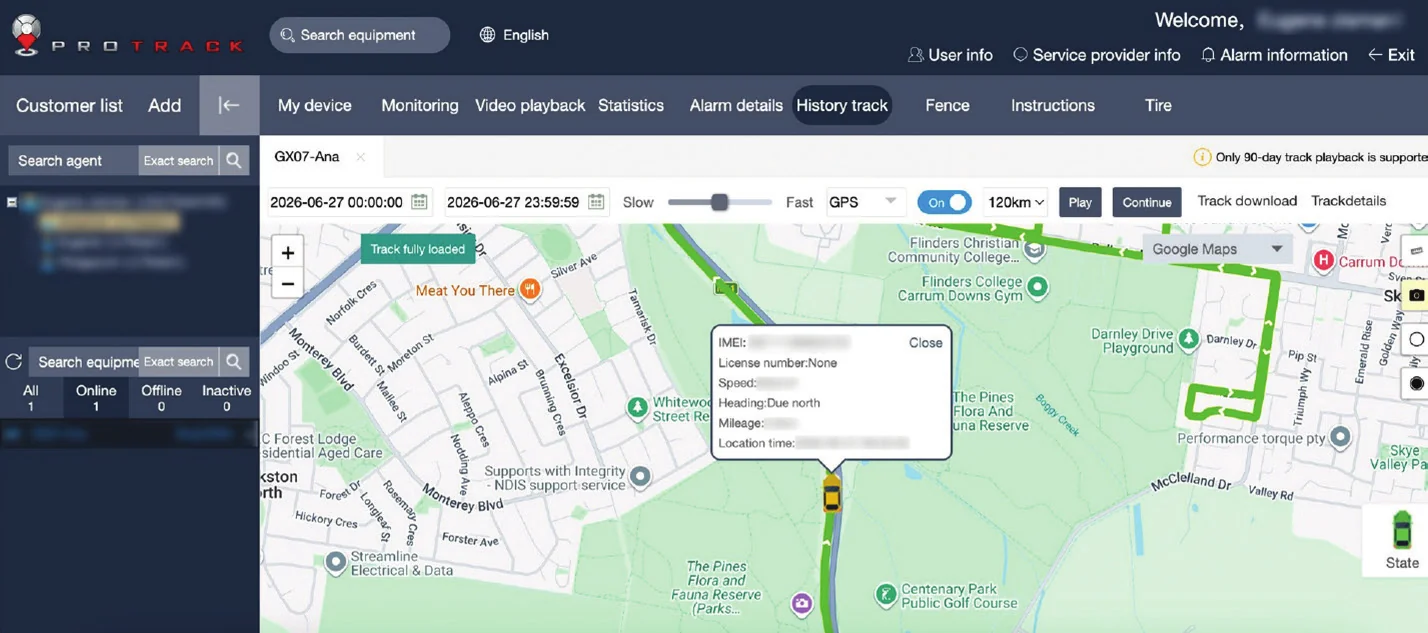
Task: Open the 120km speed dropdown
Action: pos(1015,202)
